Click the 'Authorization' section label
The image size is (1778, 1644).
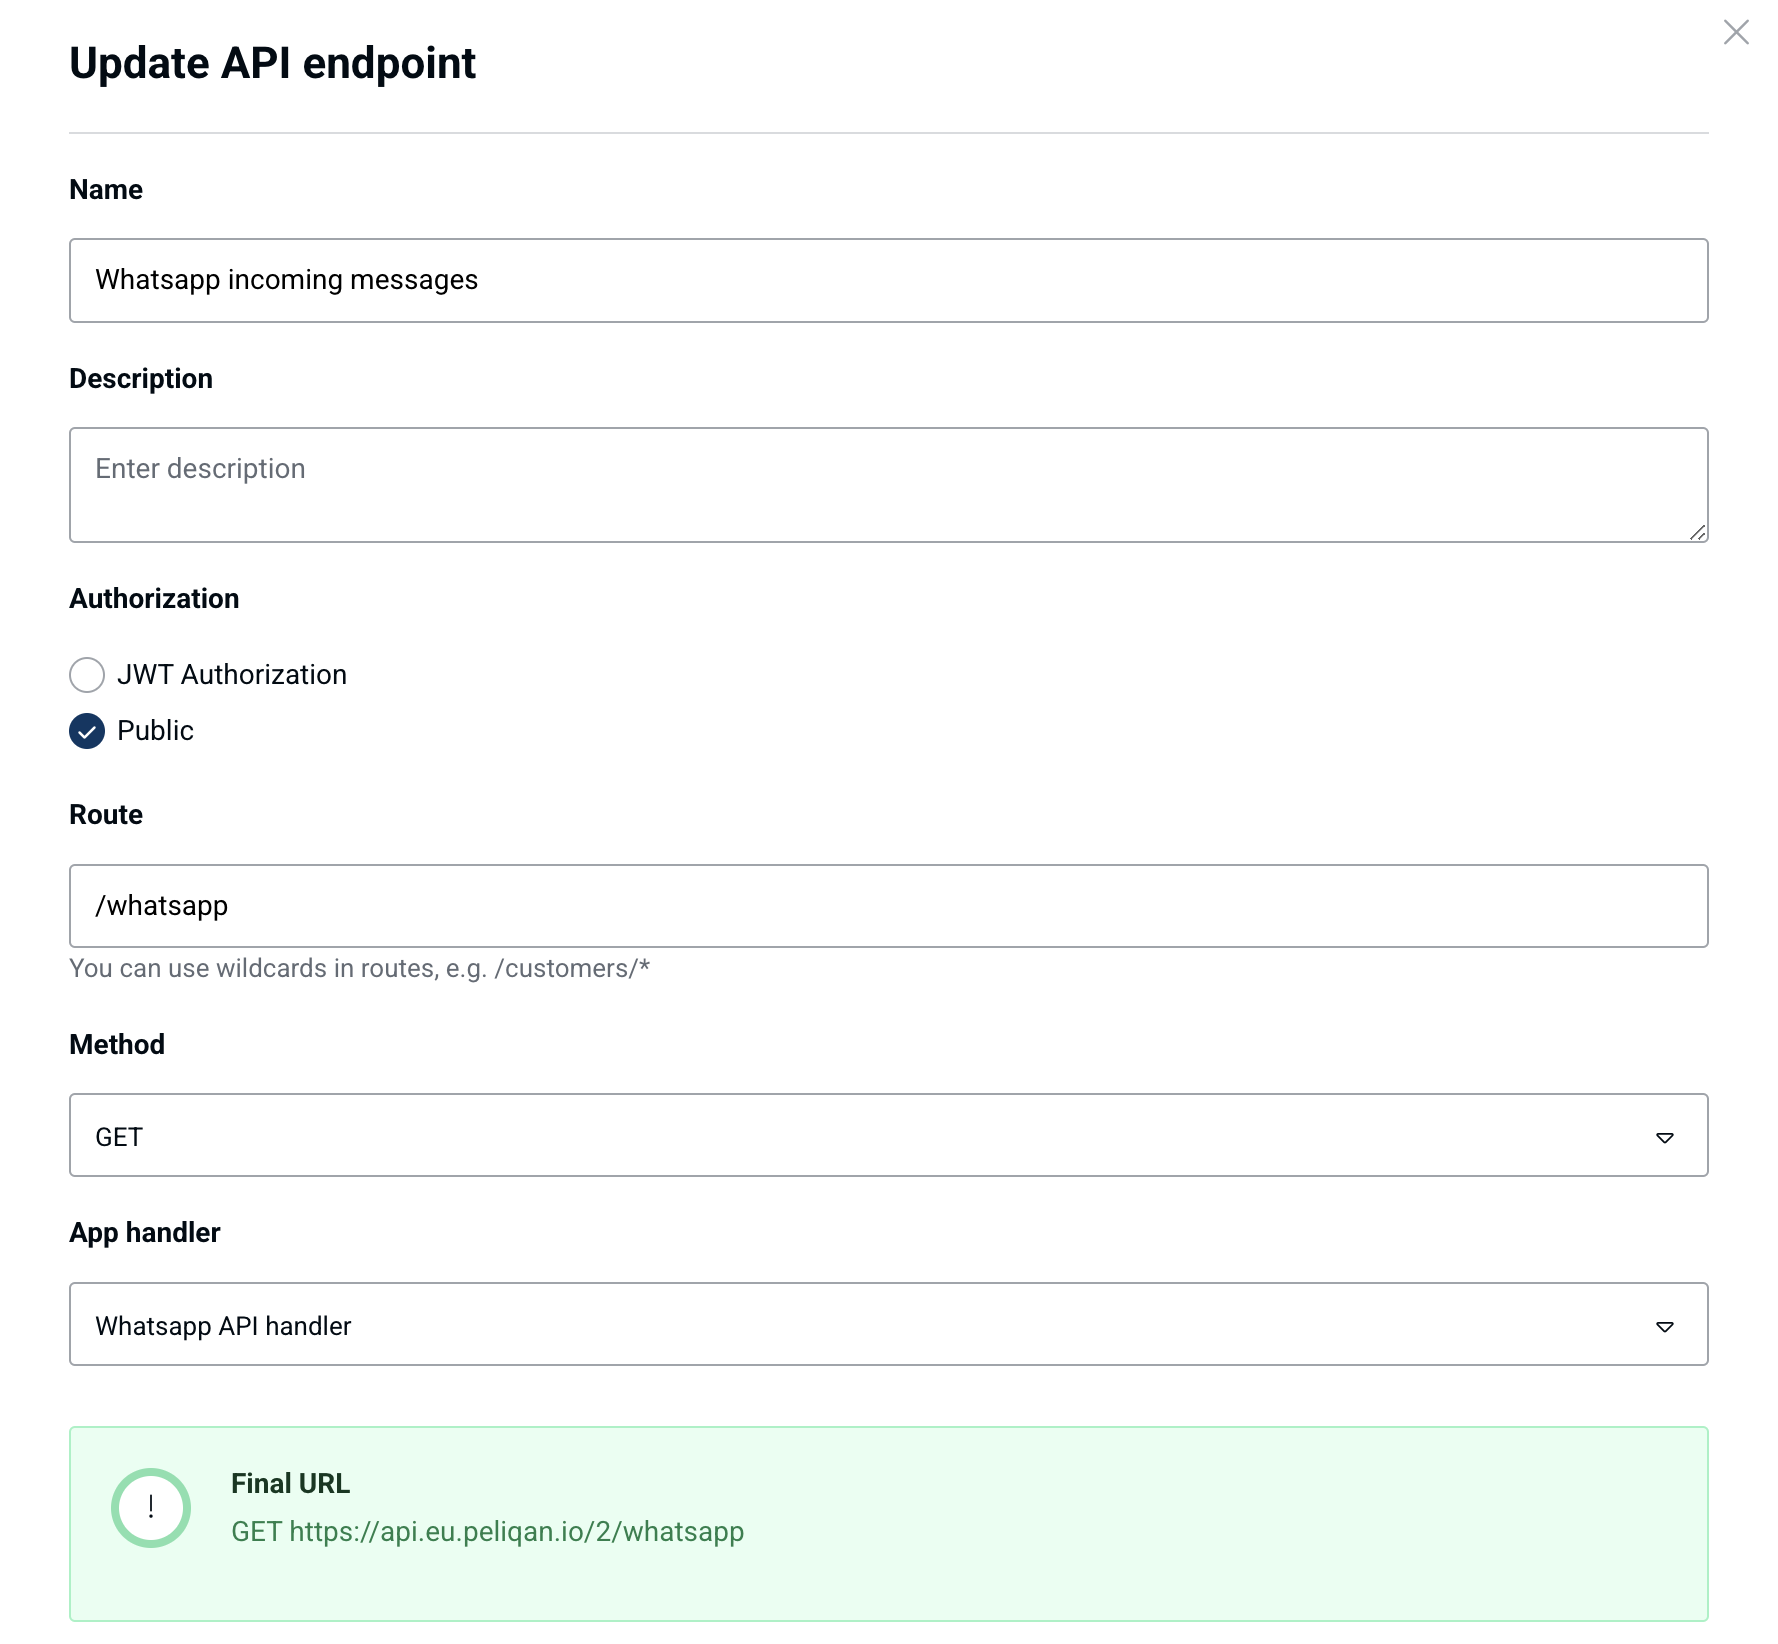click(x=154, y=599)
